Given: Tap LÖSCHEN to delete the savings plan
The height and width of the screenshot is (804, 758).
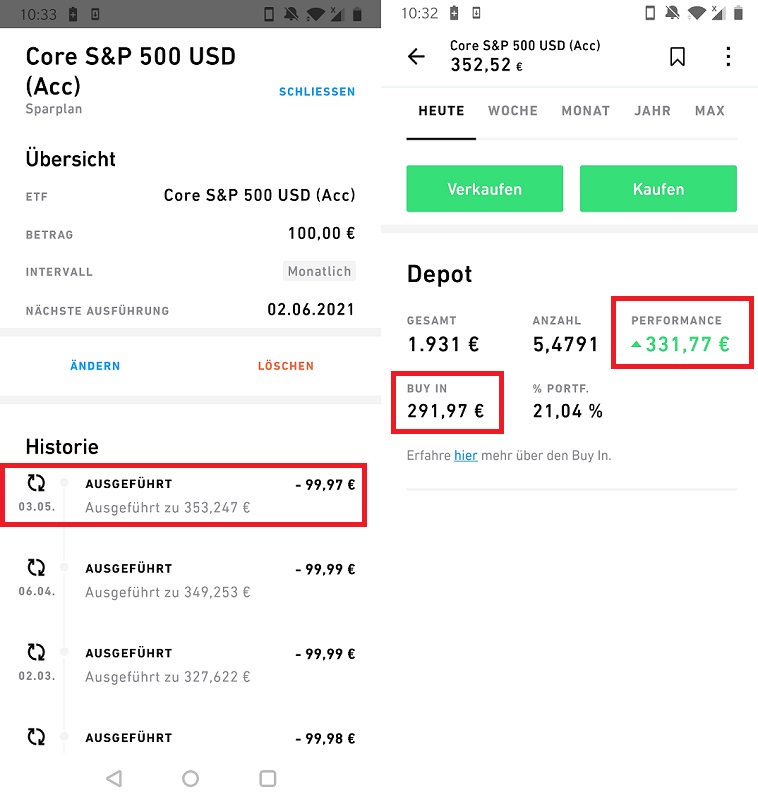Looking at the screenshot, I should tap(286, 366).
